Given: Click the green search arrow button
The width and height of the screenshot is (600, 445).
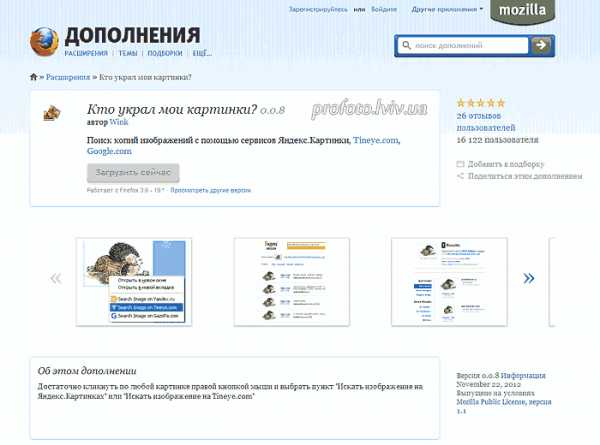Looking at the screenshot, I should tap(541, 46).
